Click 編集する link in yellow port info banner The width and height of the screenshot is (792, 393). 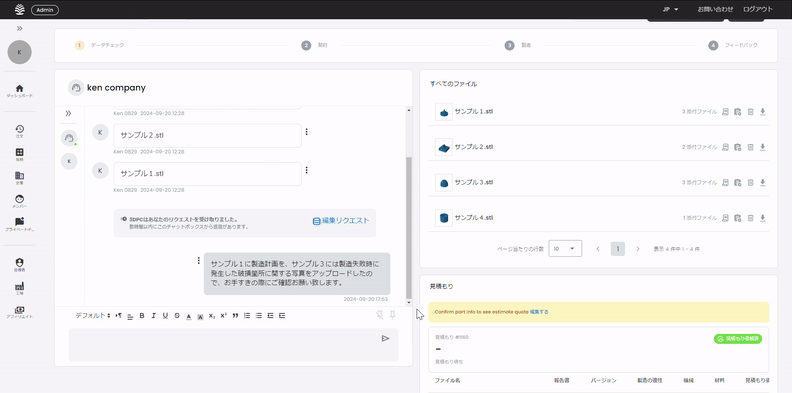point(539,312)
